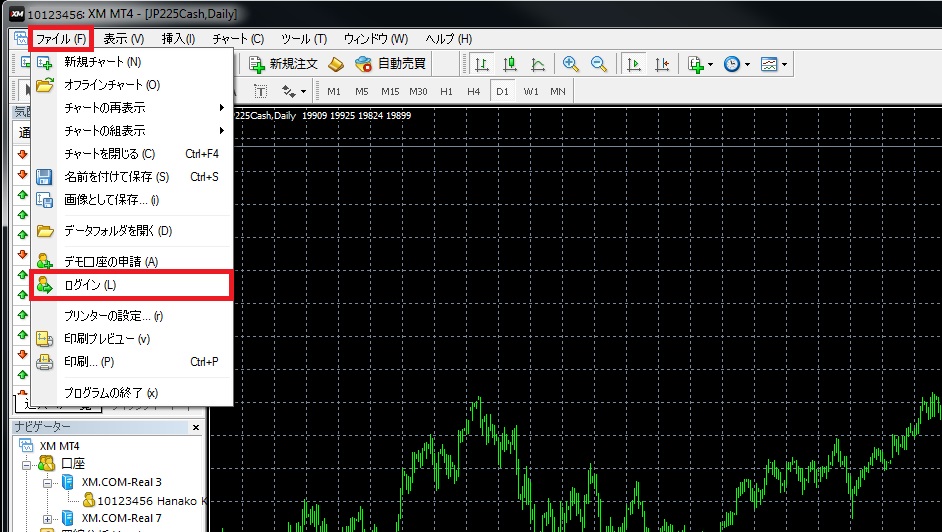Open the MetaEditor yellow book icon
Viewport: 942px width, 532px height.
336,64
